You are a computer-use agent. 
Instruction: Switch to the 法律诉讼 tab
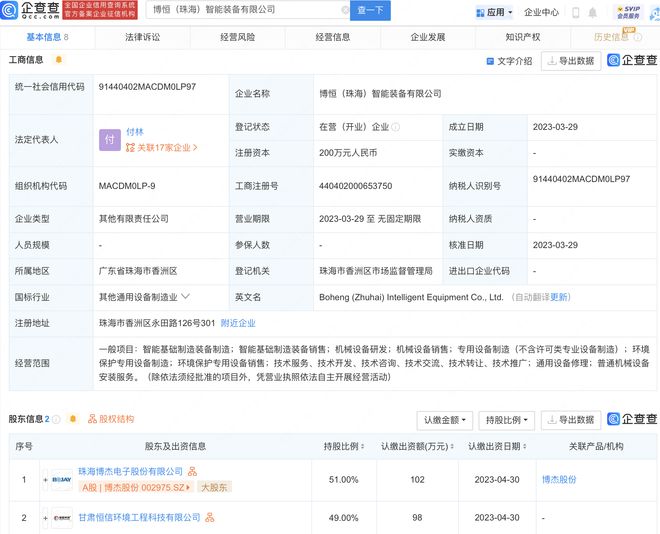143,37
